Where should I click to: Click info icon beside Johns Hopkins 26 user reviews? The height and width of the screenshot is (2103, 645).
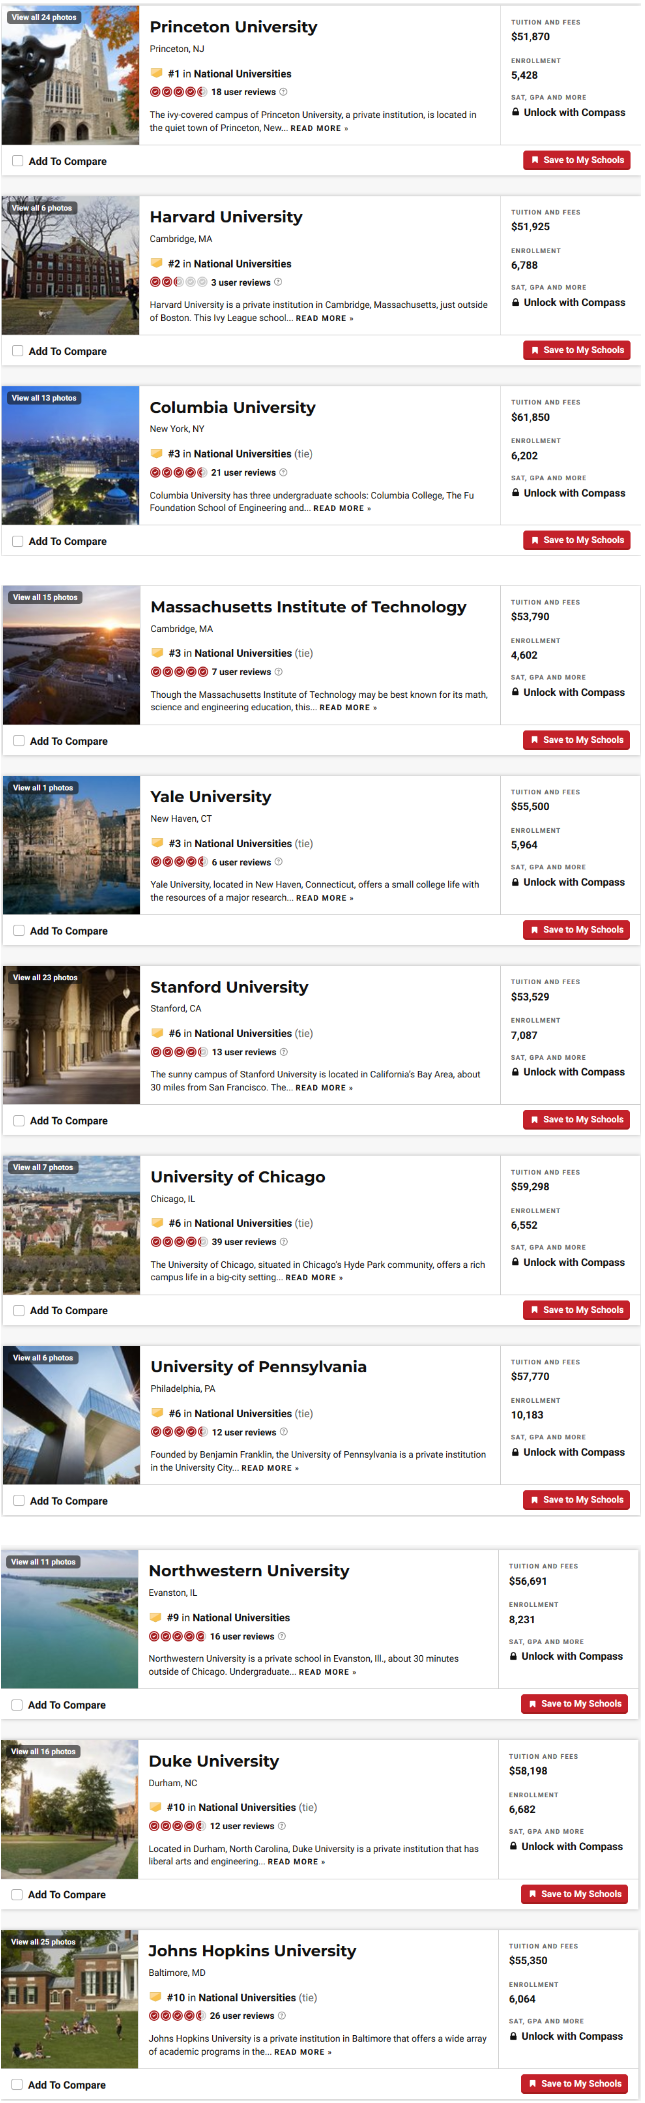tap(282, 2016)
